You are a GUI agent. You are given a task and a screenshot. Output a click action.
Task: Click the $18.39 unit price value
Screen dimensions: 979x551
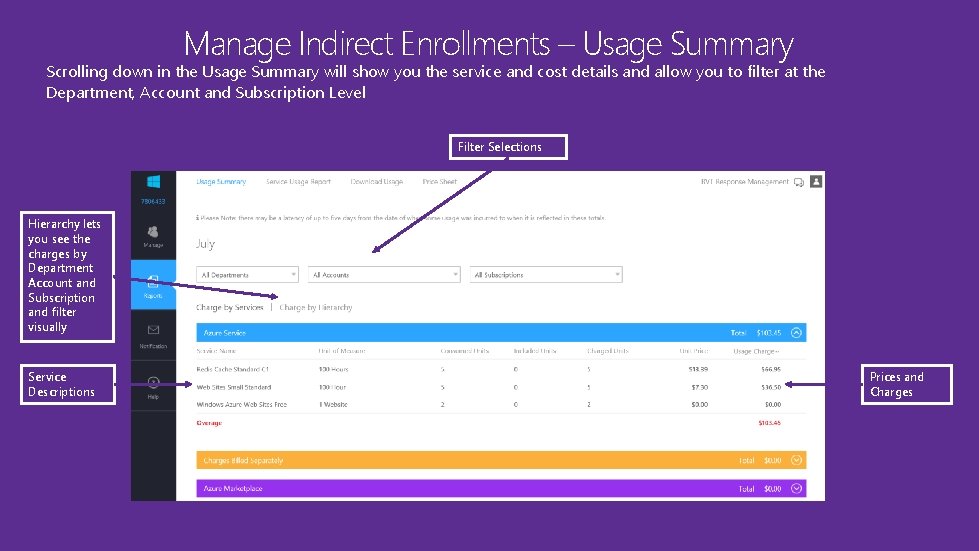698,369
